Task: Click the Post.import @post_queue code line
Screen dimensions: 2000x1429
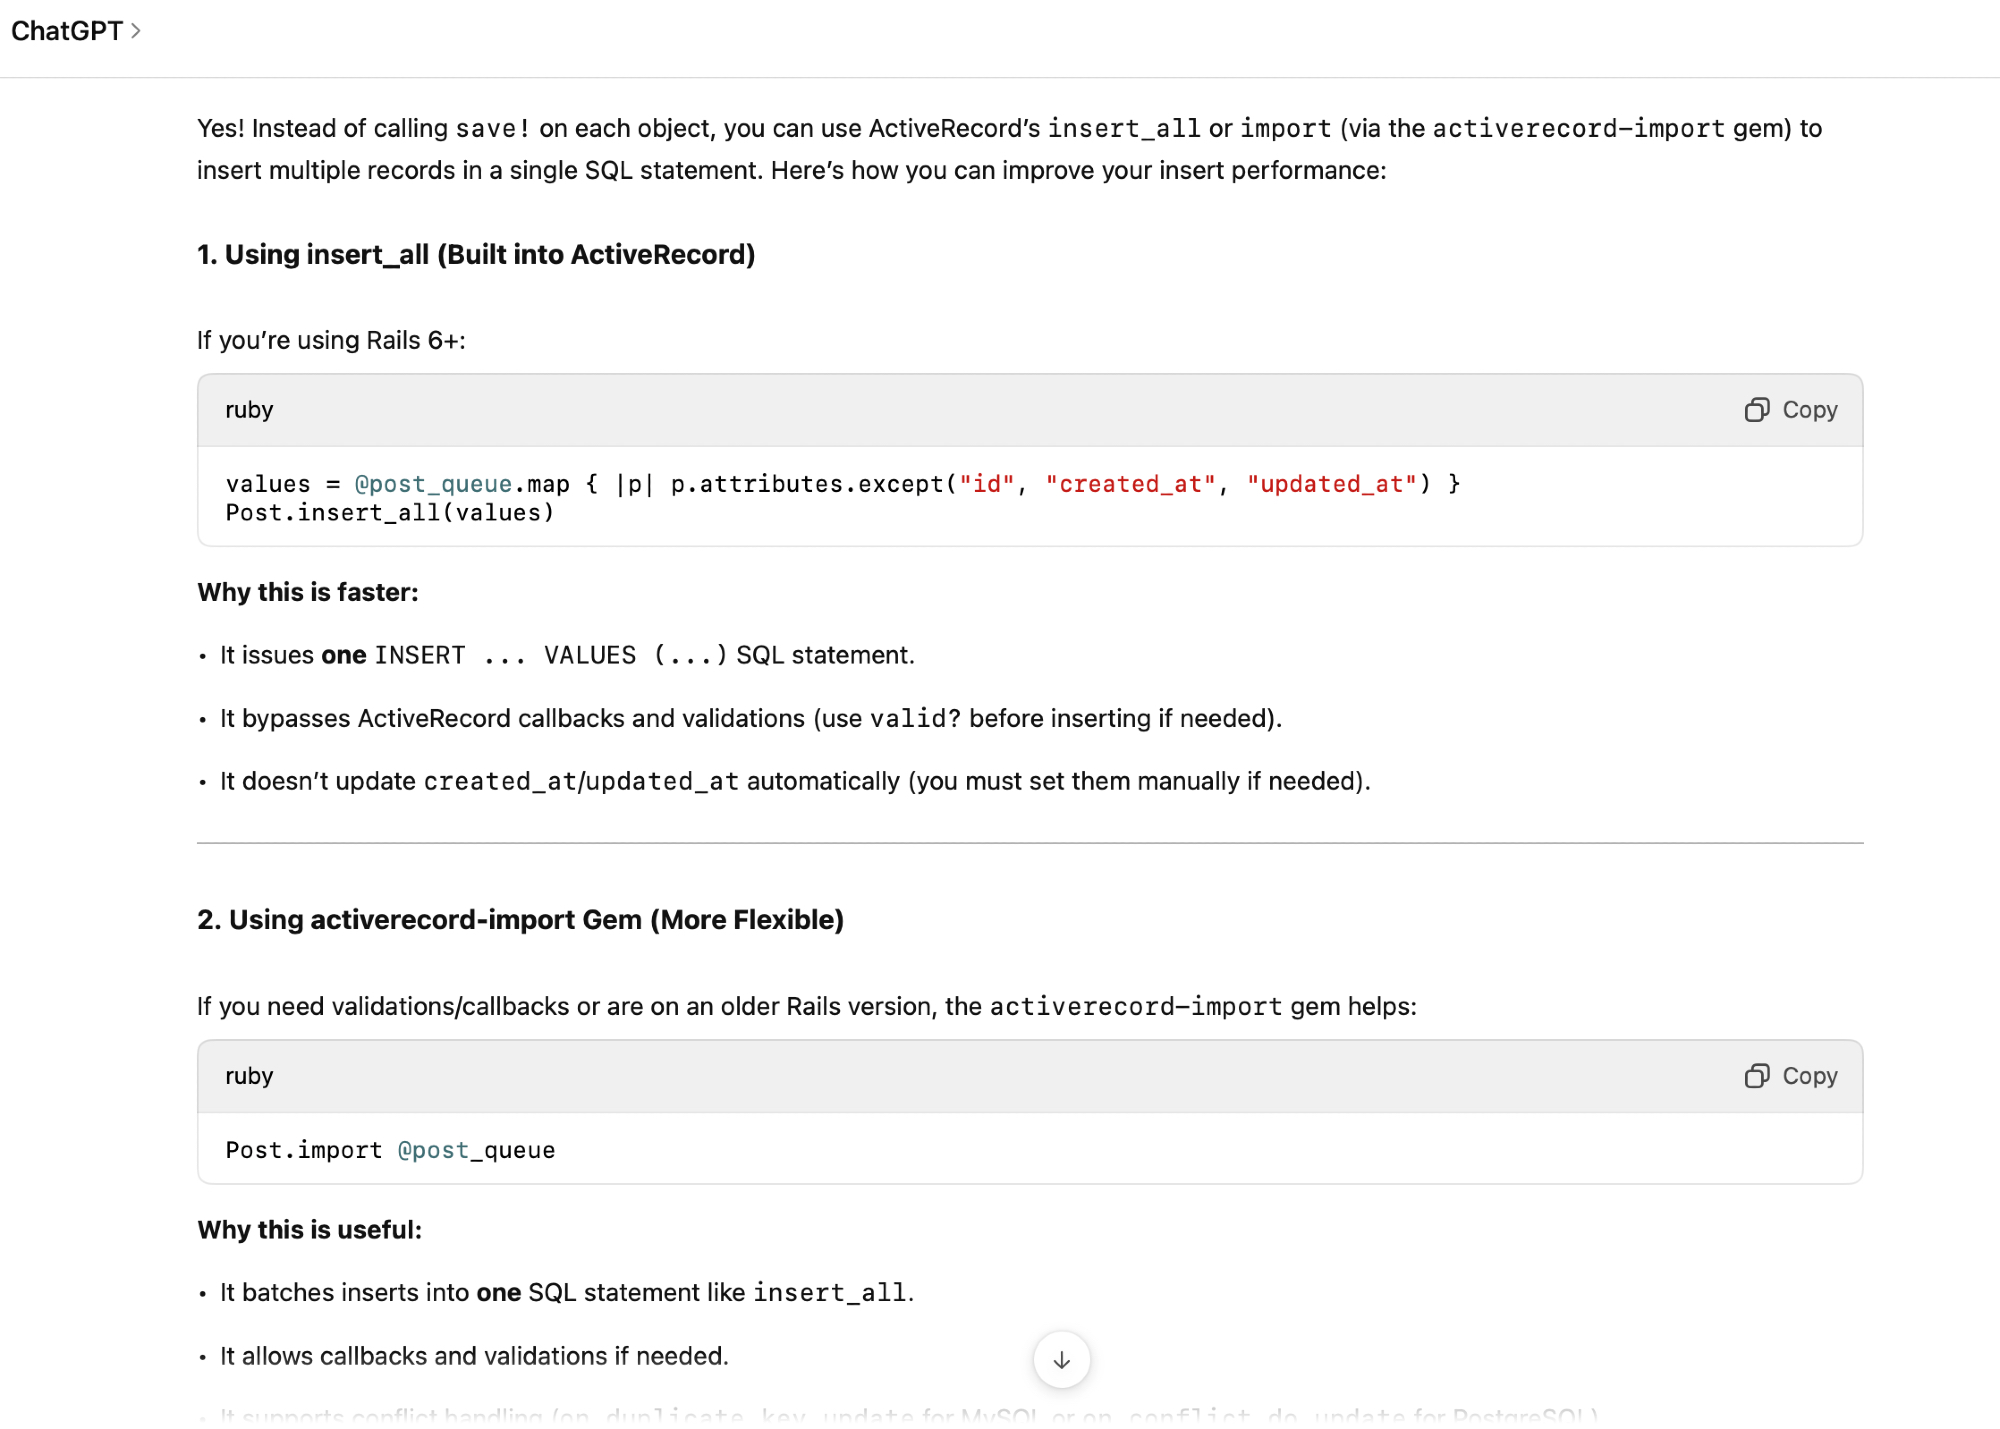Action: click(x=390, y=1150)
